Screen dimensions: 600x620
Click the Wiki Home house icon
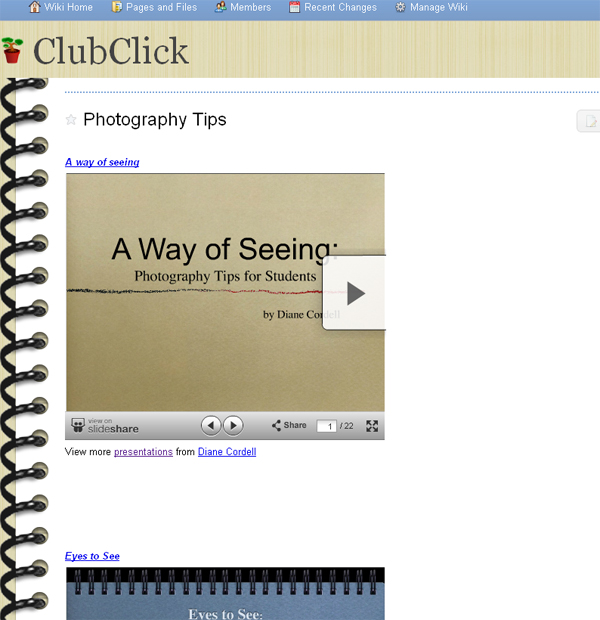tap(34, 7)
